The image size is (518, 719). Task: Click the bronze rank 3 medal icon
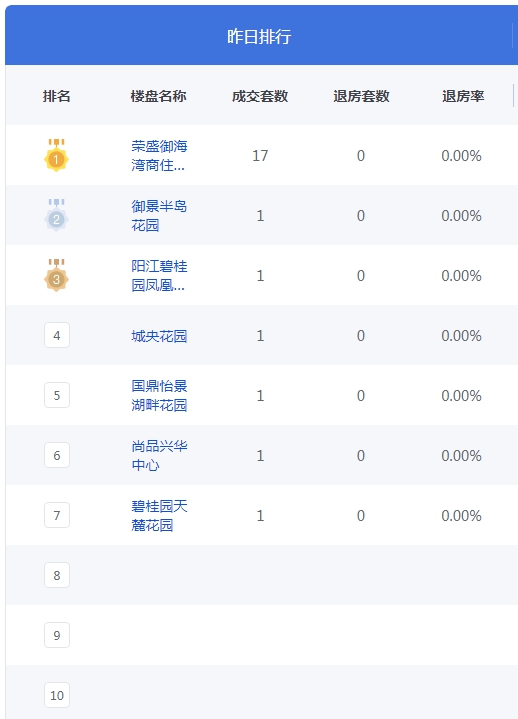(56, 275)
